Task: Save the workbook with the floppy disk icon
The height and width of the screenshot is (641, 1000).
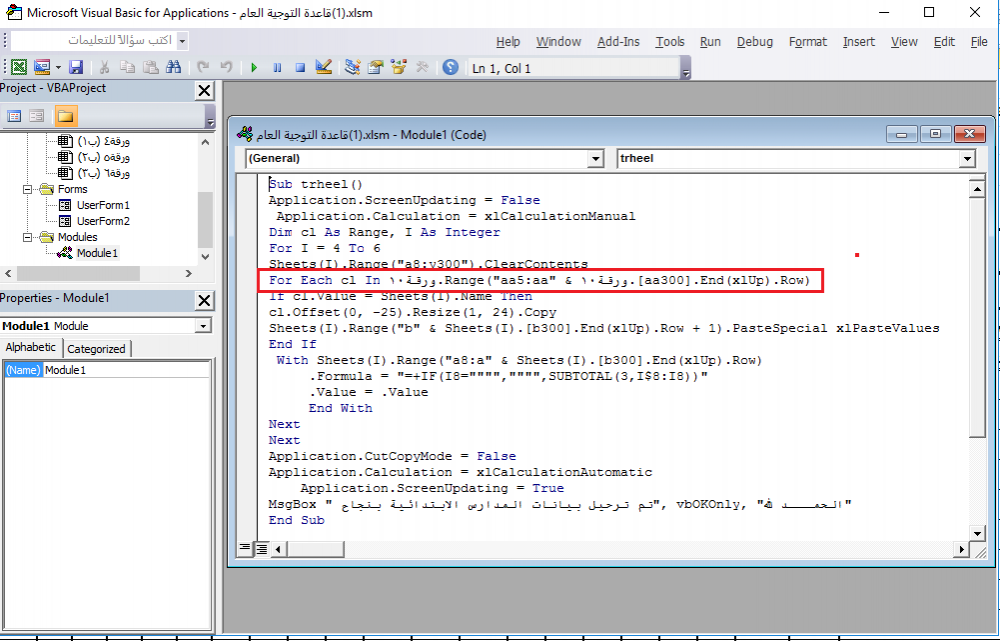Action: pos(76,67)
